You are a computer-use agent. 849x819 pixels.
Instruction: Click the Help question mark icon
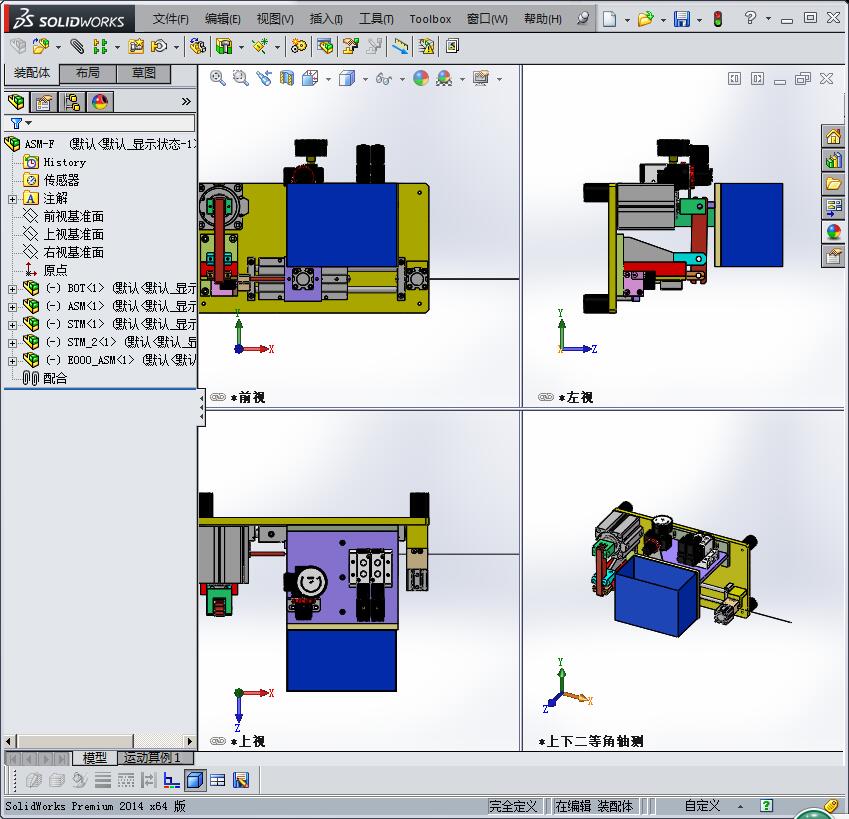click(750, 18)
